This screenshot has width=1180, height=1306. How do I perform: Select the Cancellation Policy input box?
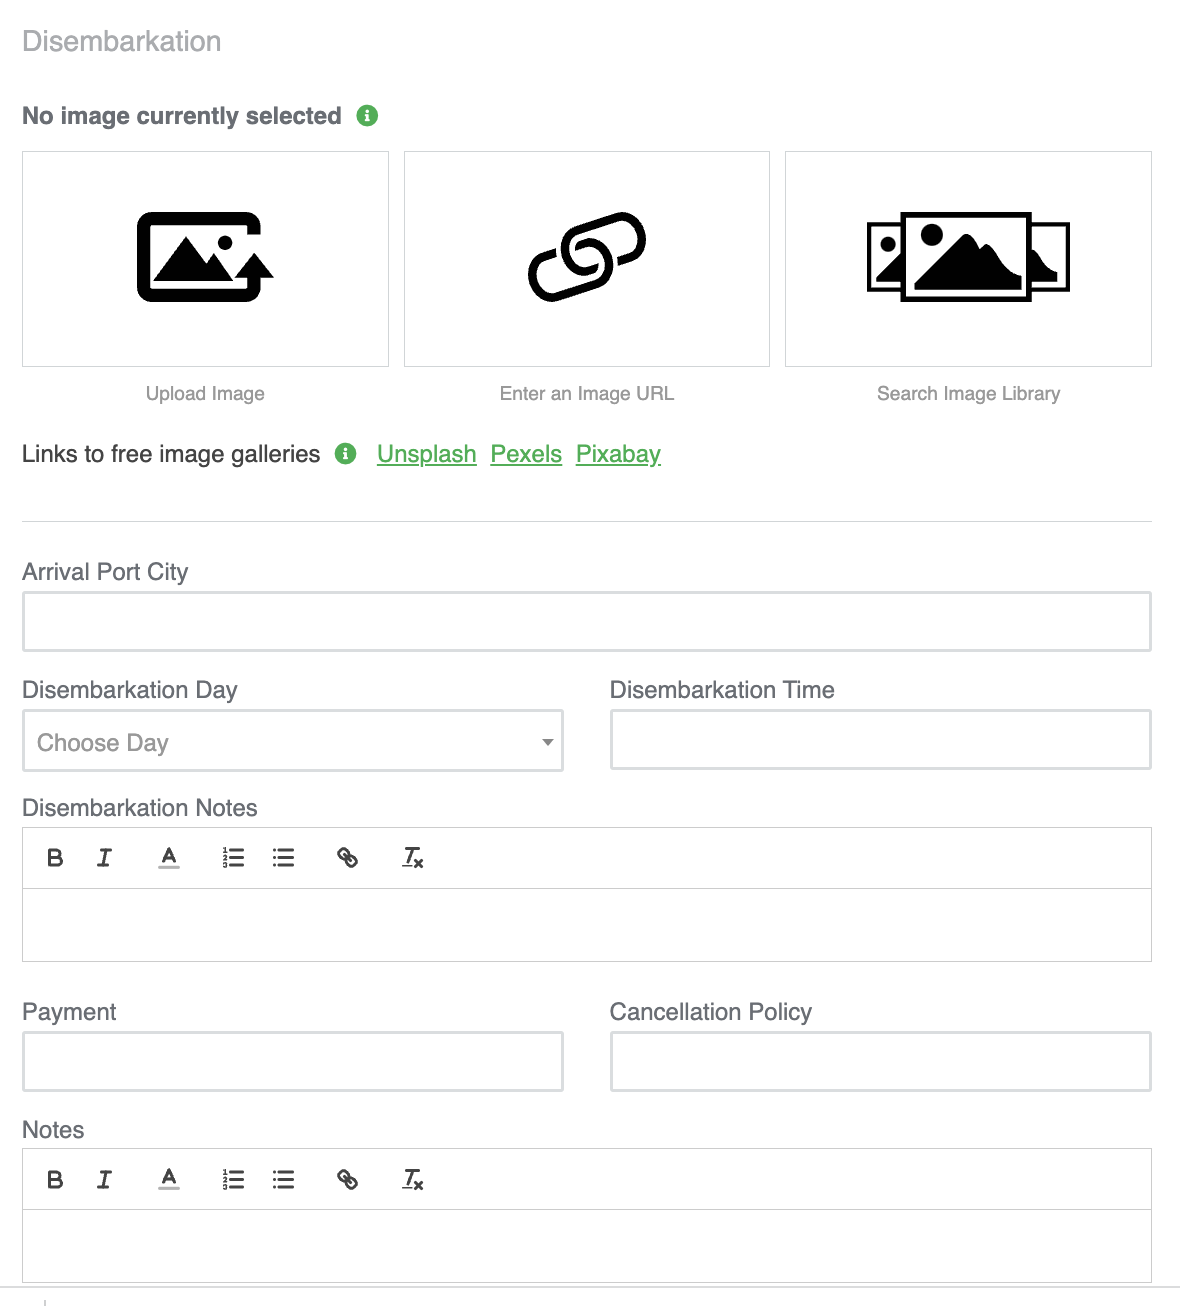(x=881, y=1061)
